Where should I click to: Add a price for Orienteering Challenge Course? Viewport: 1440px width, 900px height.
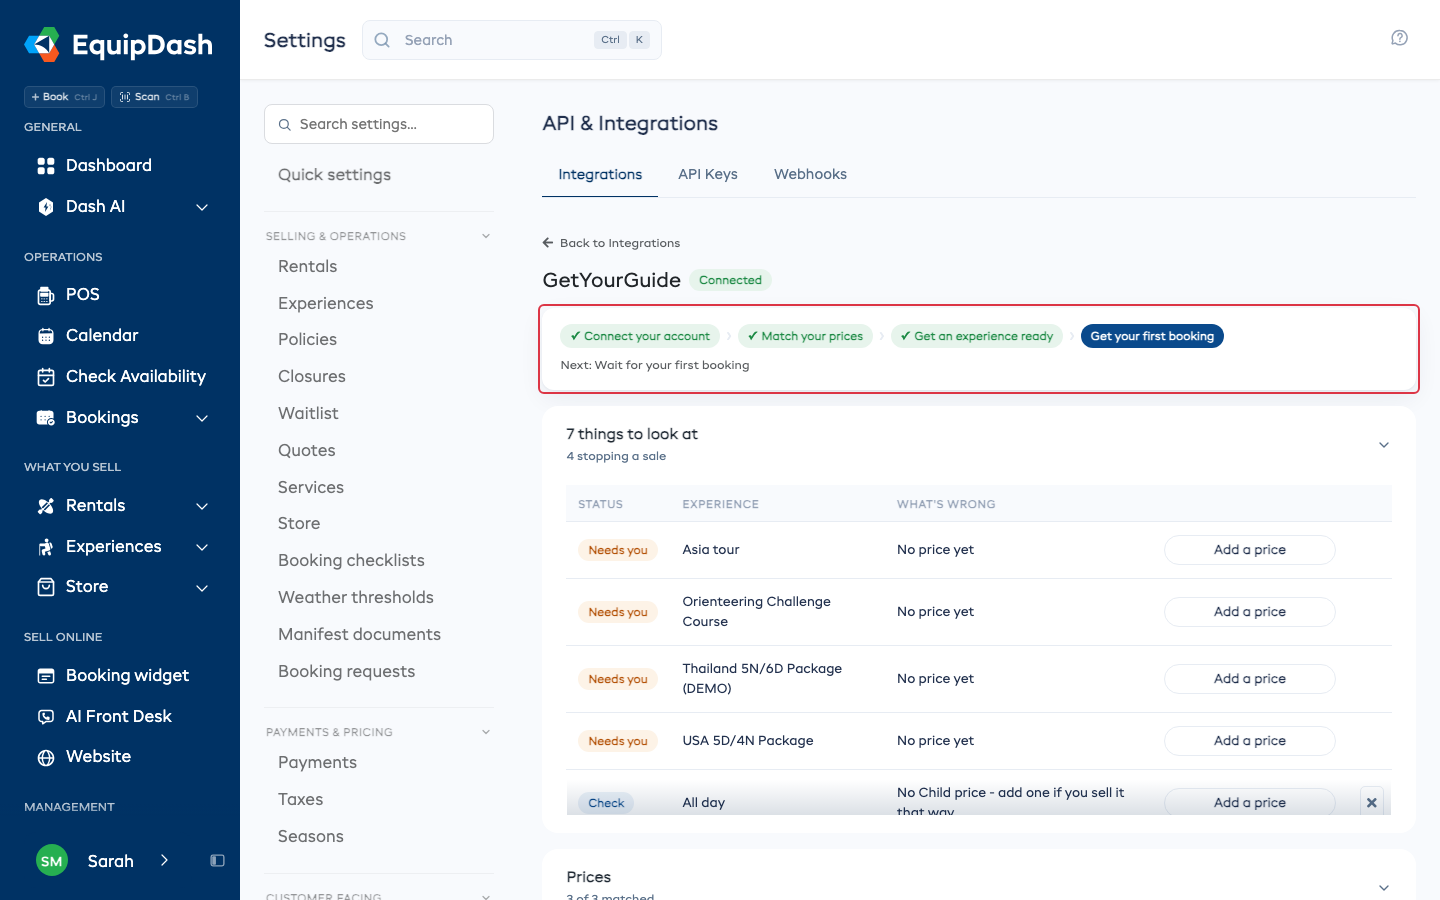[1250, 612]
